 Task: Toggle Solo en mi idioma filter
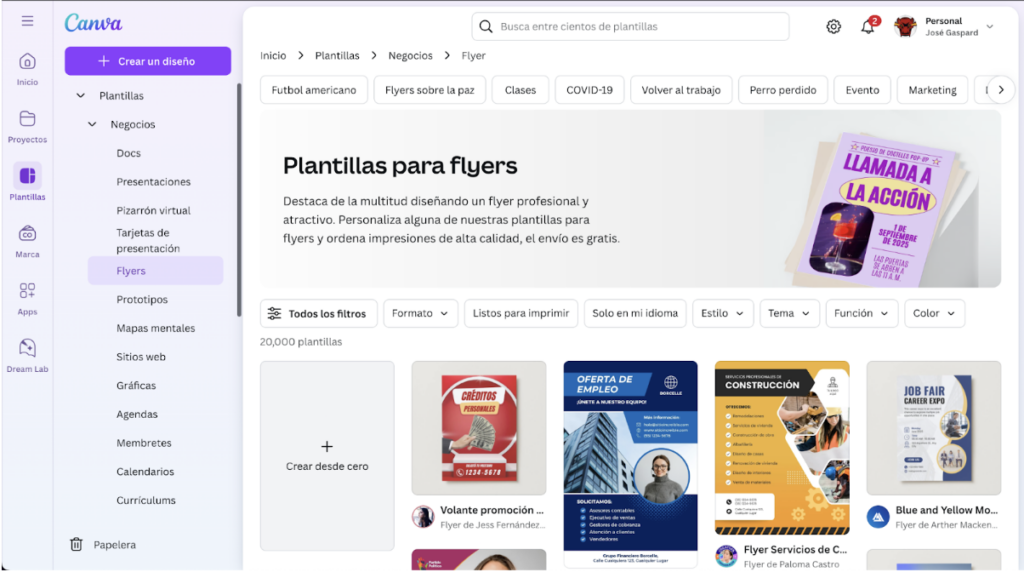(635, 313)
